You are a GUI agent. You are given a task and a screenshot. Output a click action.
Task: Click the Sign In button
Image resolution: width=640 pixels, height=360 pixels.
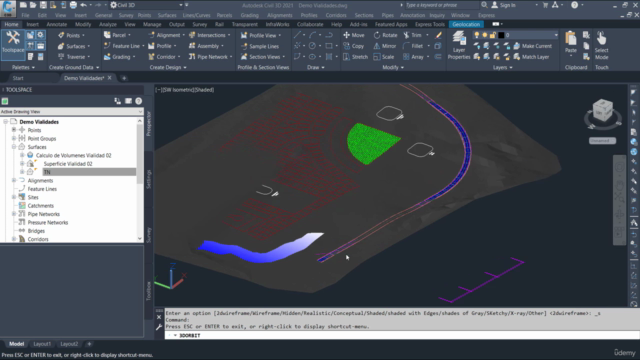click(x=503, y=5)
